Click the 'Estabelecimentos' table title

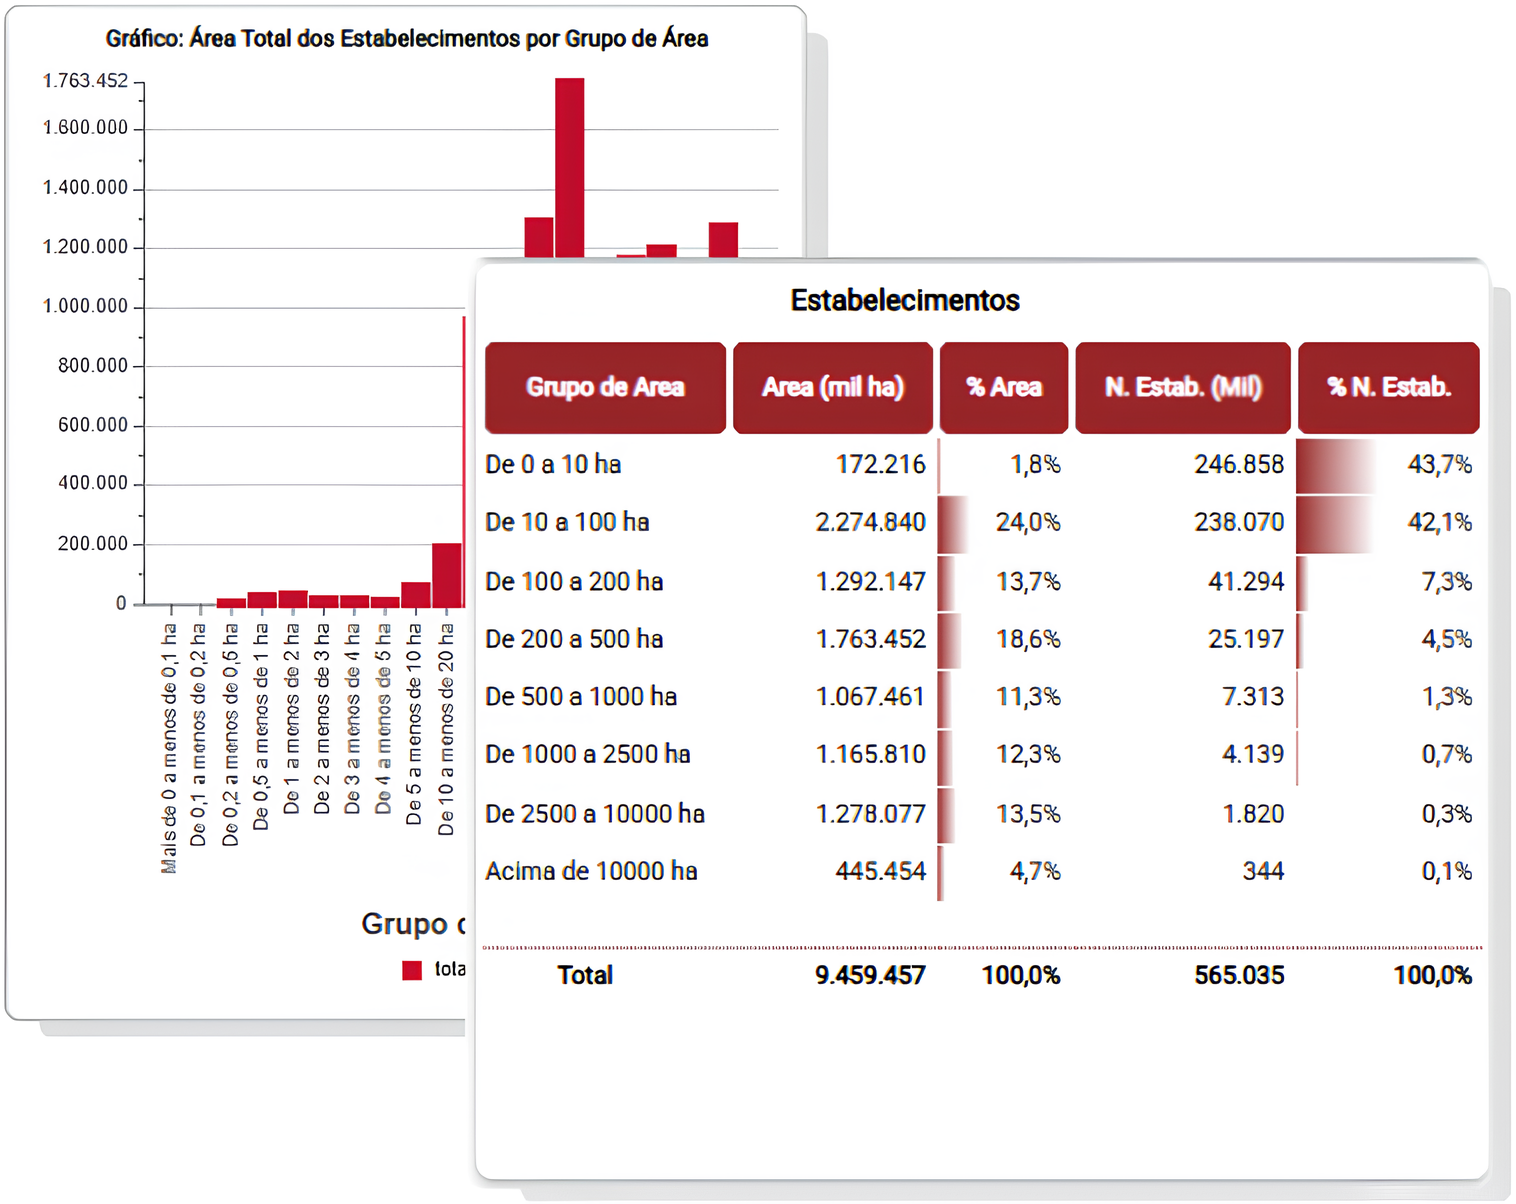tap(904, 301)
